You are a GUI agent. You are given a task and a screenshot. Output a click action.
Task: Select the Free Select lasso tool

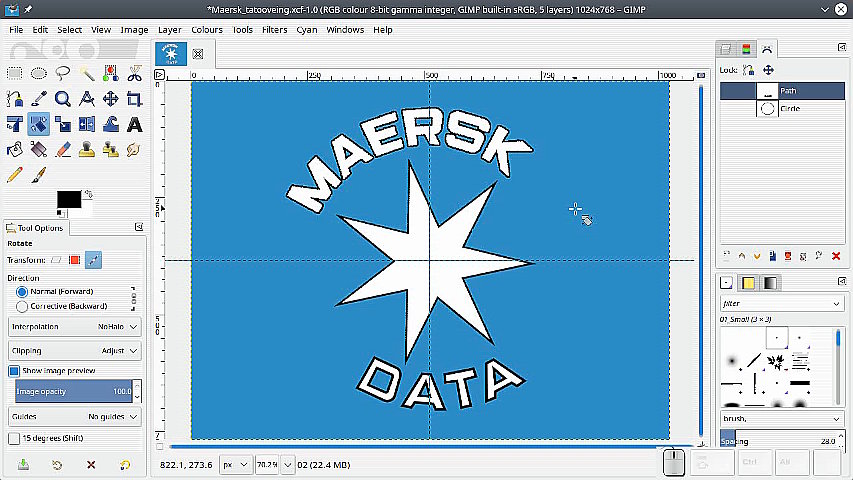[x=63, y=73]
